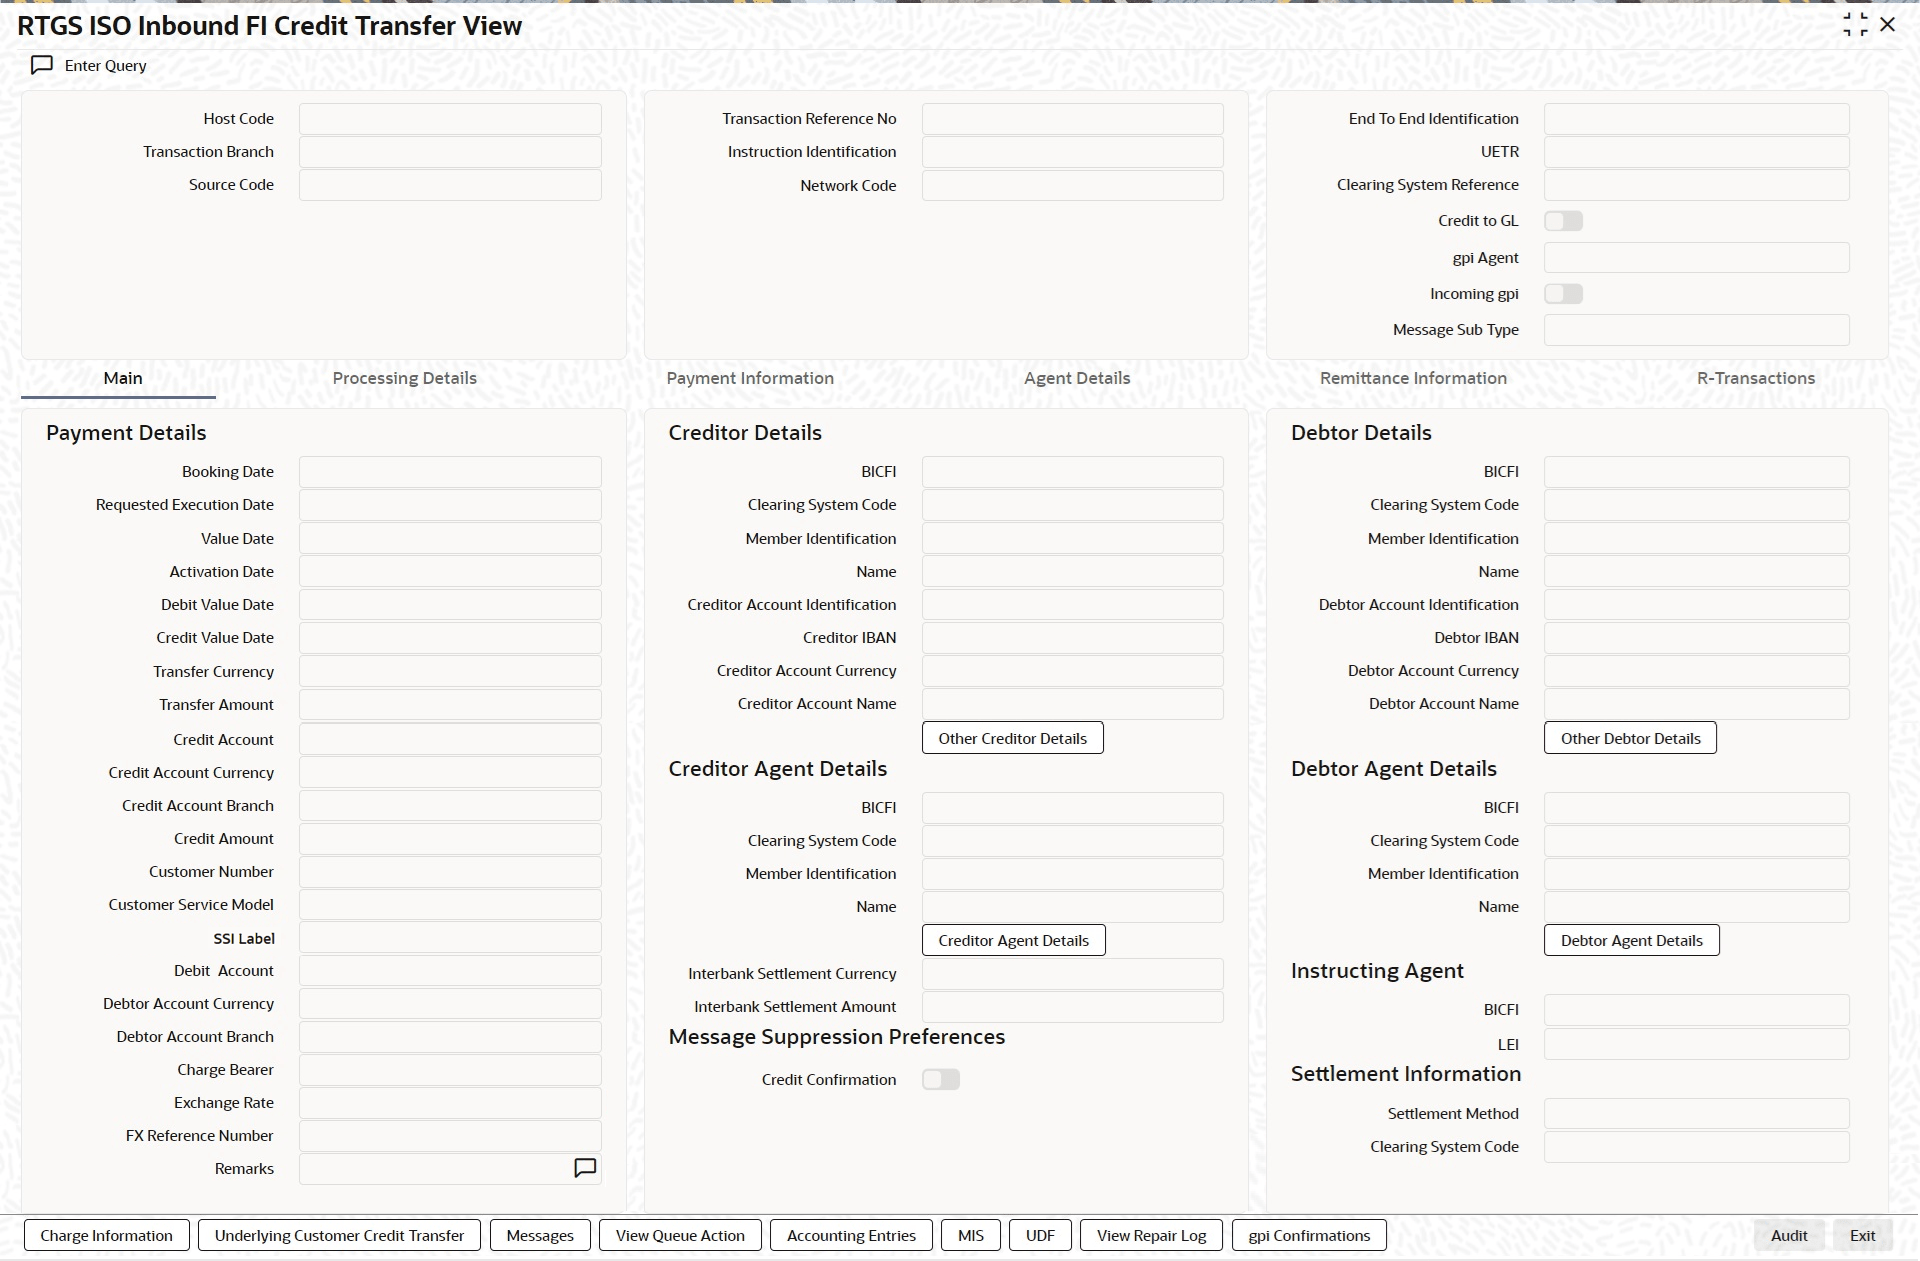Toggle the Credit to GL switch
This screenshot has height=1261, width=1920.
tap(1563, 221)
